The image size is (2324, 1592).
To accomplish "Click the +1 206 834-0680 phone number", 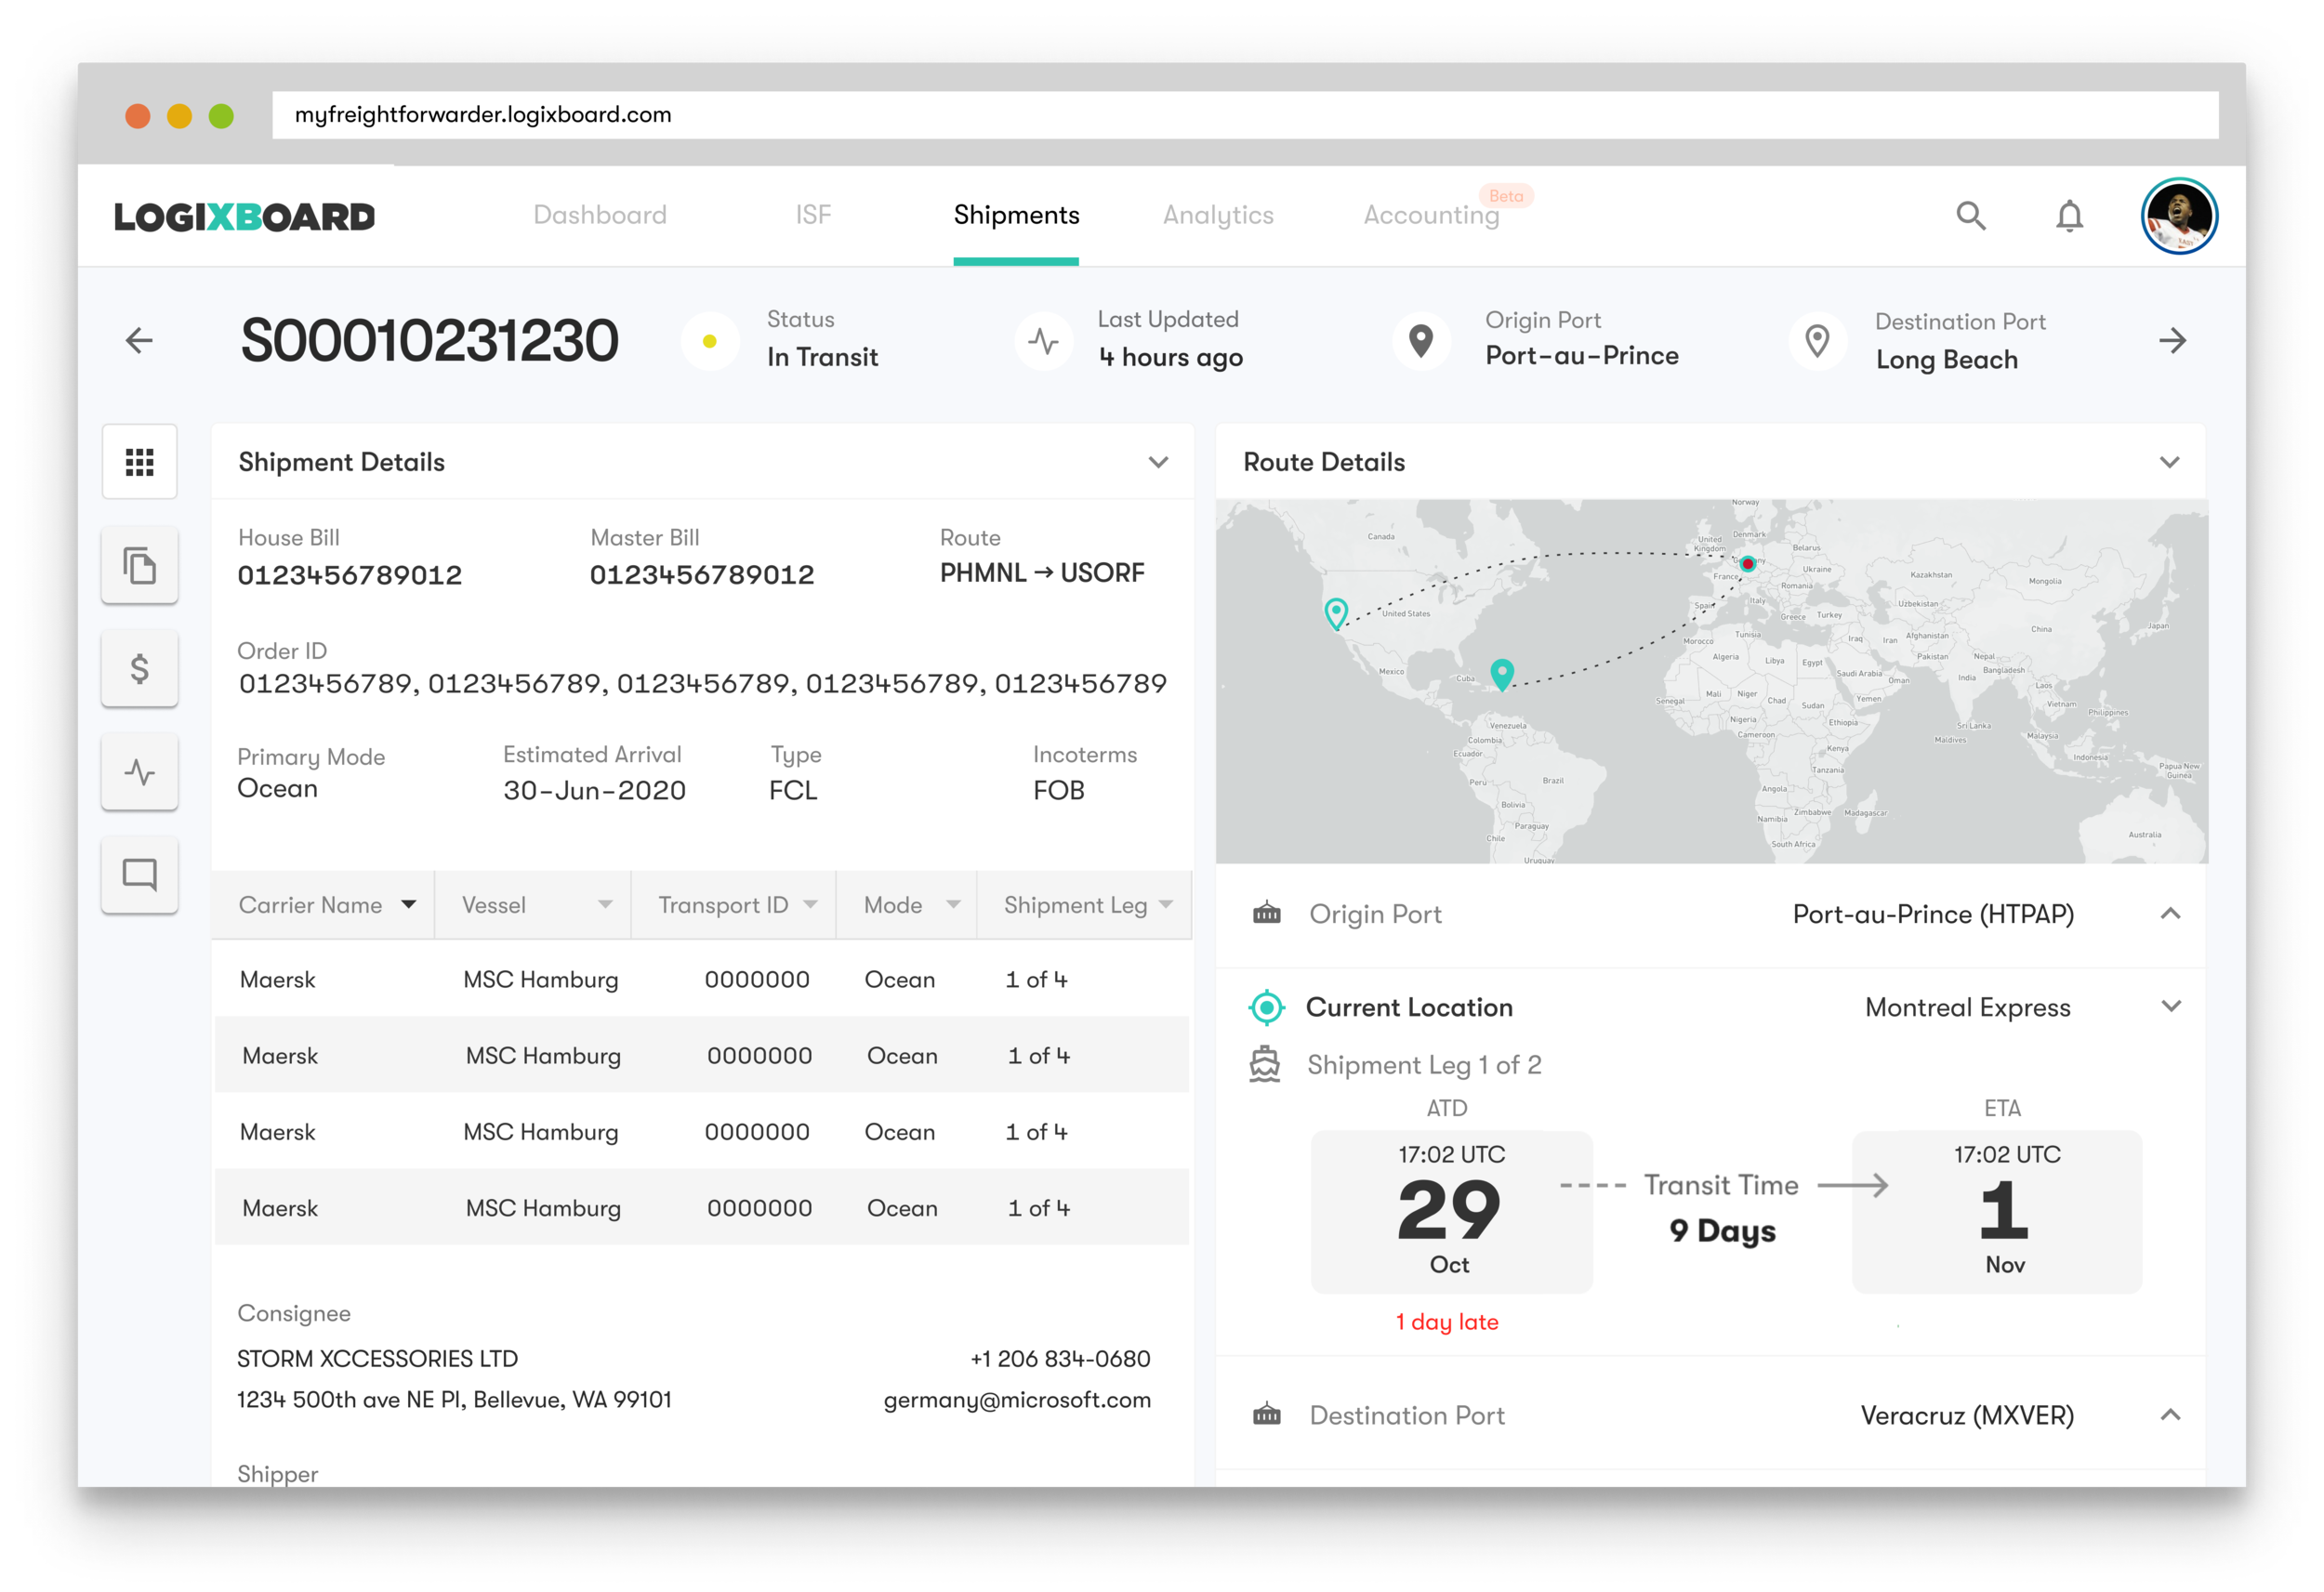I will [x=1060, y=1359].
